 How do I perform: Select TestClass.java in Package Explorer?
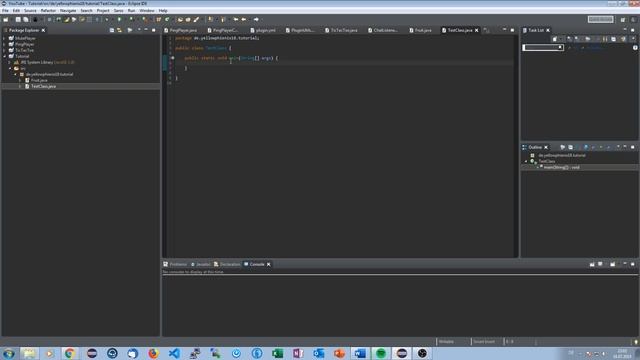click(x=43, y=87)
